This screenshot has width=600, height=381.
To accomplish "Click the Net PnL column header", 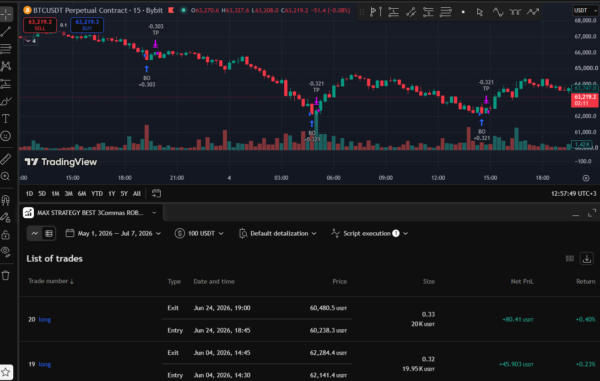I will pos(522,282).
